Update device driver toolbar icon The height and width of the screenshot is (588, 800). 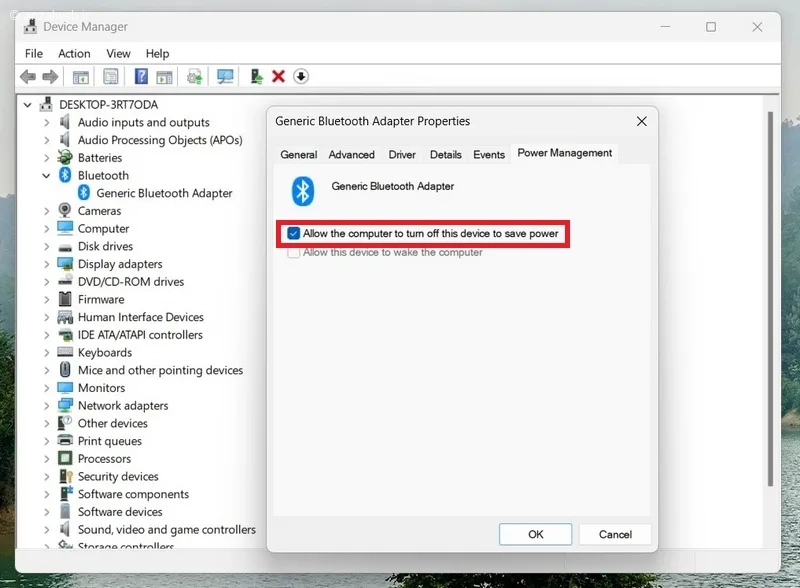pyautogui.click(x=257, y=77)
